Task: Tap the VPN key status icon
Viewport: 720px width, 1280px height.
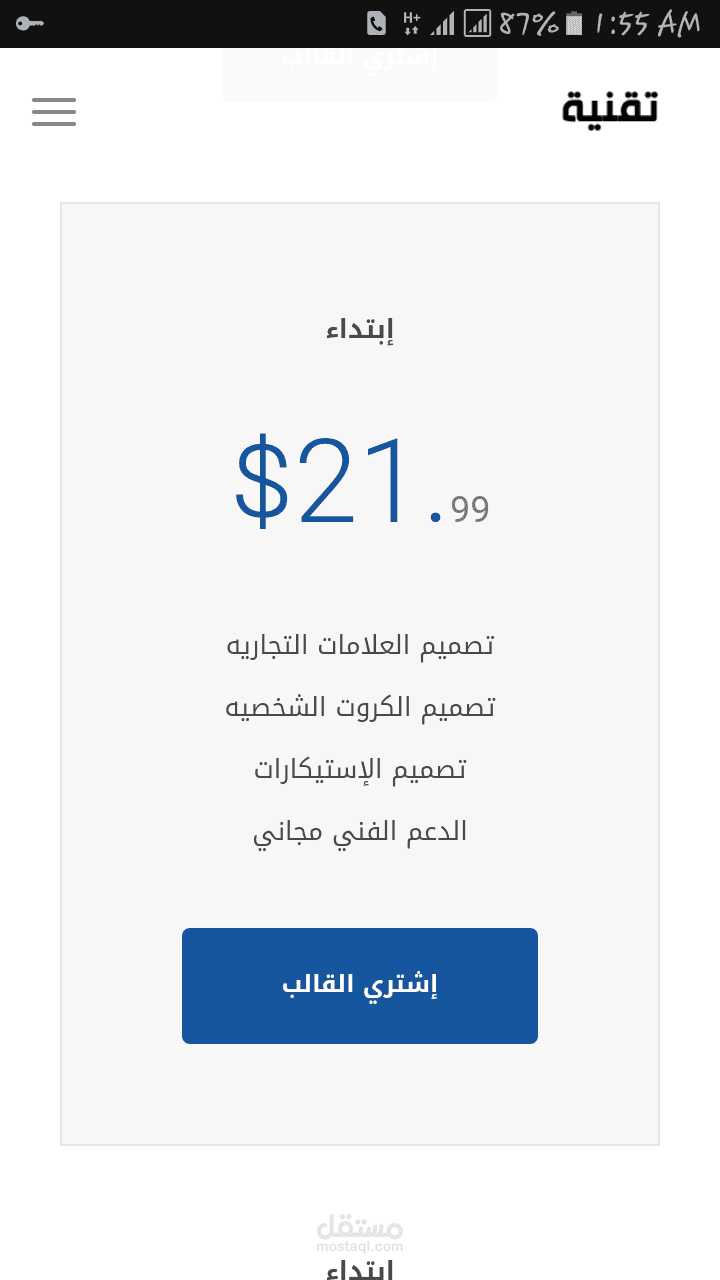Action: [29, 23]
